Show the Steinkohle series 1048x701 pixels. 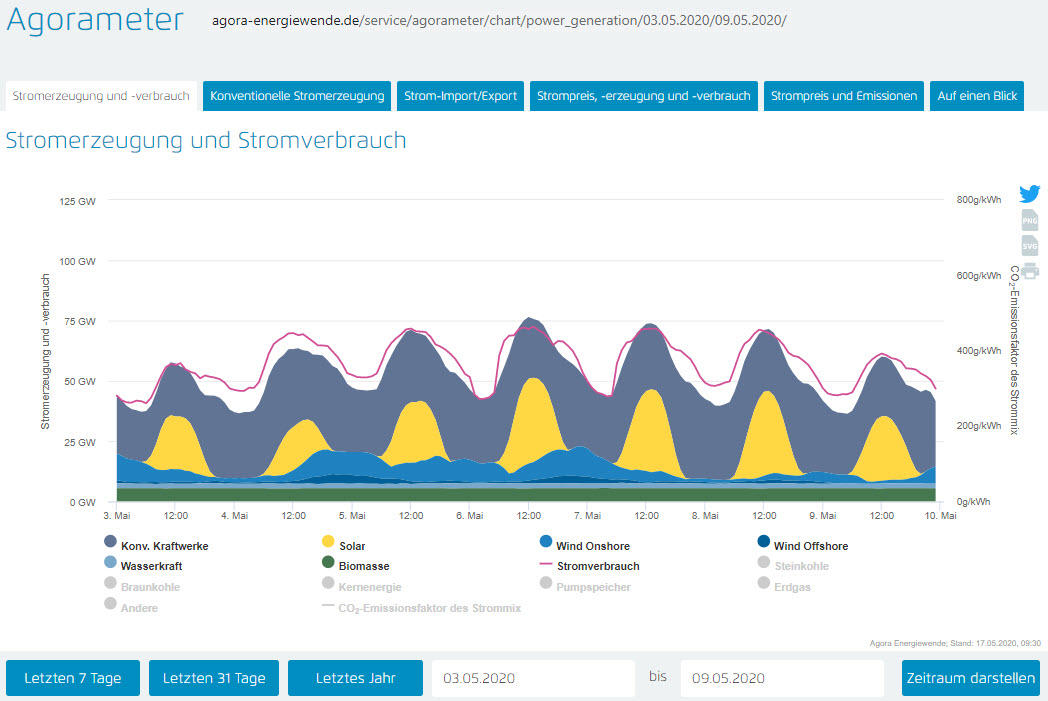pyautogui.click(x=794, y=566)
